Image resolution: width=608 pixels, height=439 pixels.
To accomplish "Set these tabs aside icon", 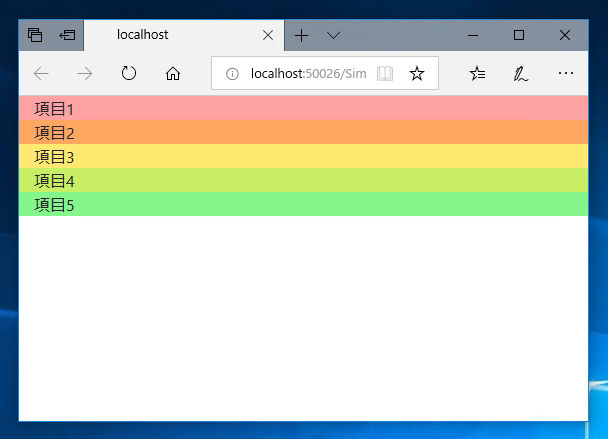I will pos(67,35).
